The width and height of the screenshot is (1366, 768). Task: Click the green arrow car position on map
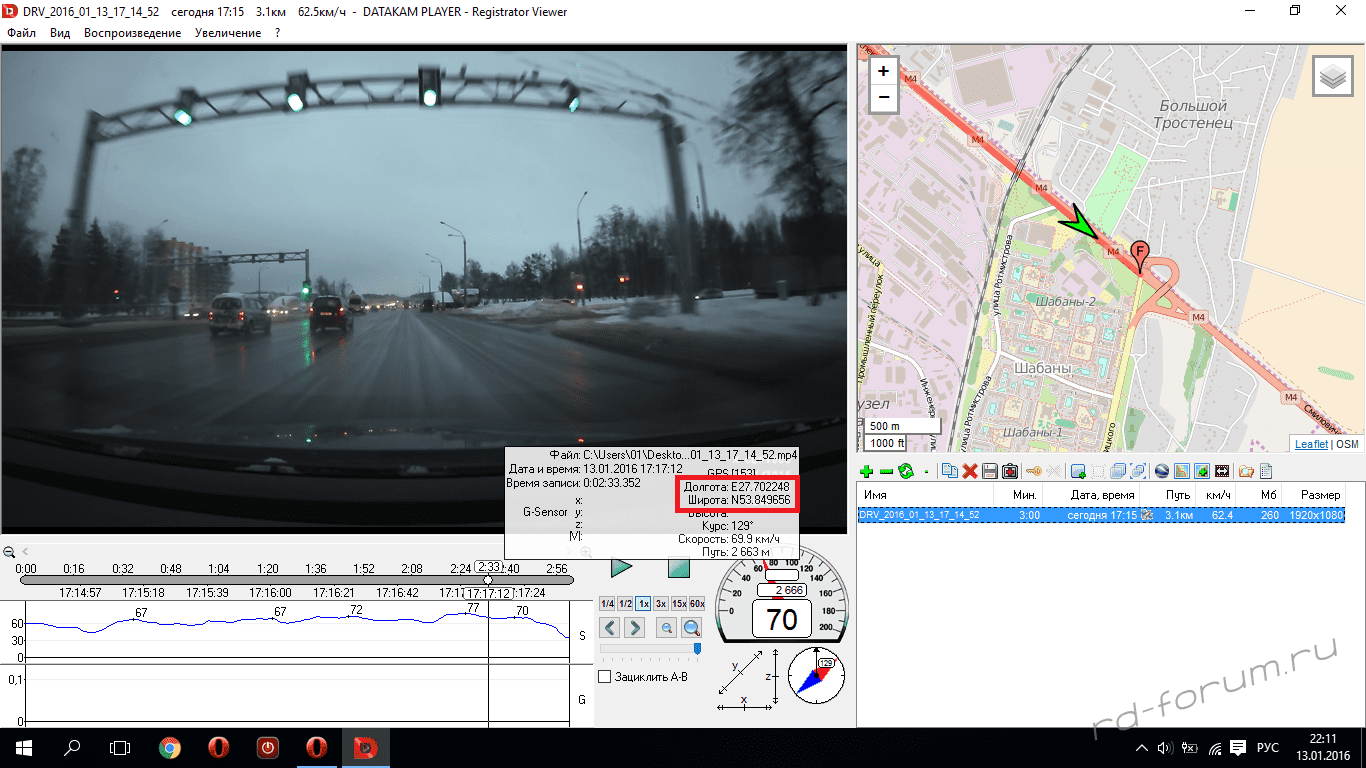pos(1080,224)
